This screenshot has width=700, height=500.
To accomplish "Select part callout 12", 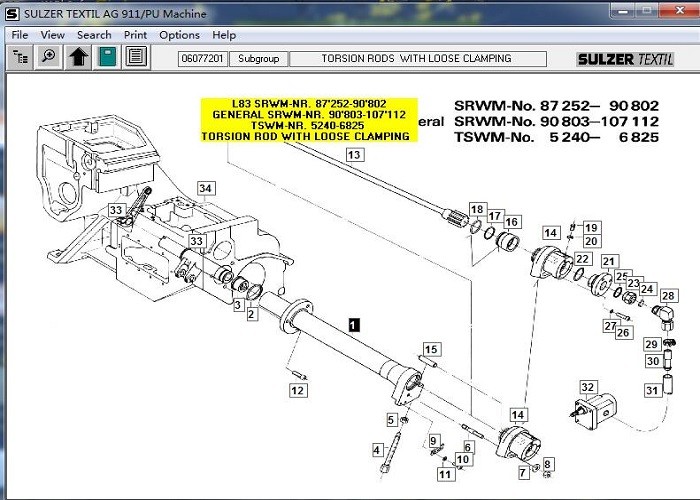I will click(x=298, y=390).
